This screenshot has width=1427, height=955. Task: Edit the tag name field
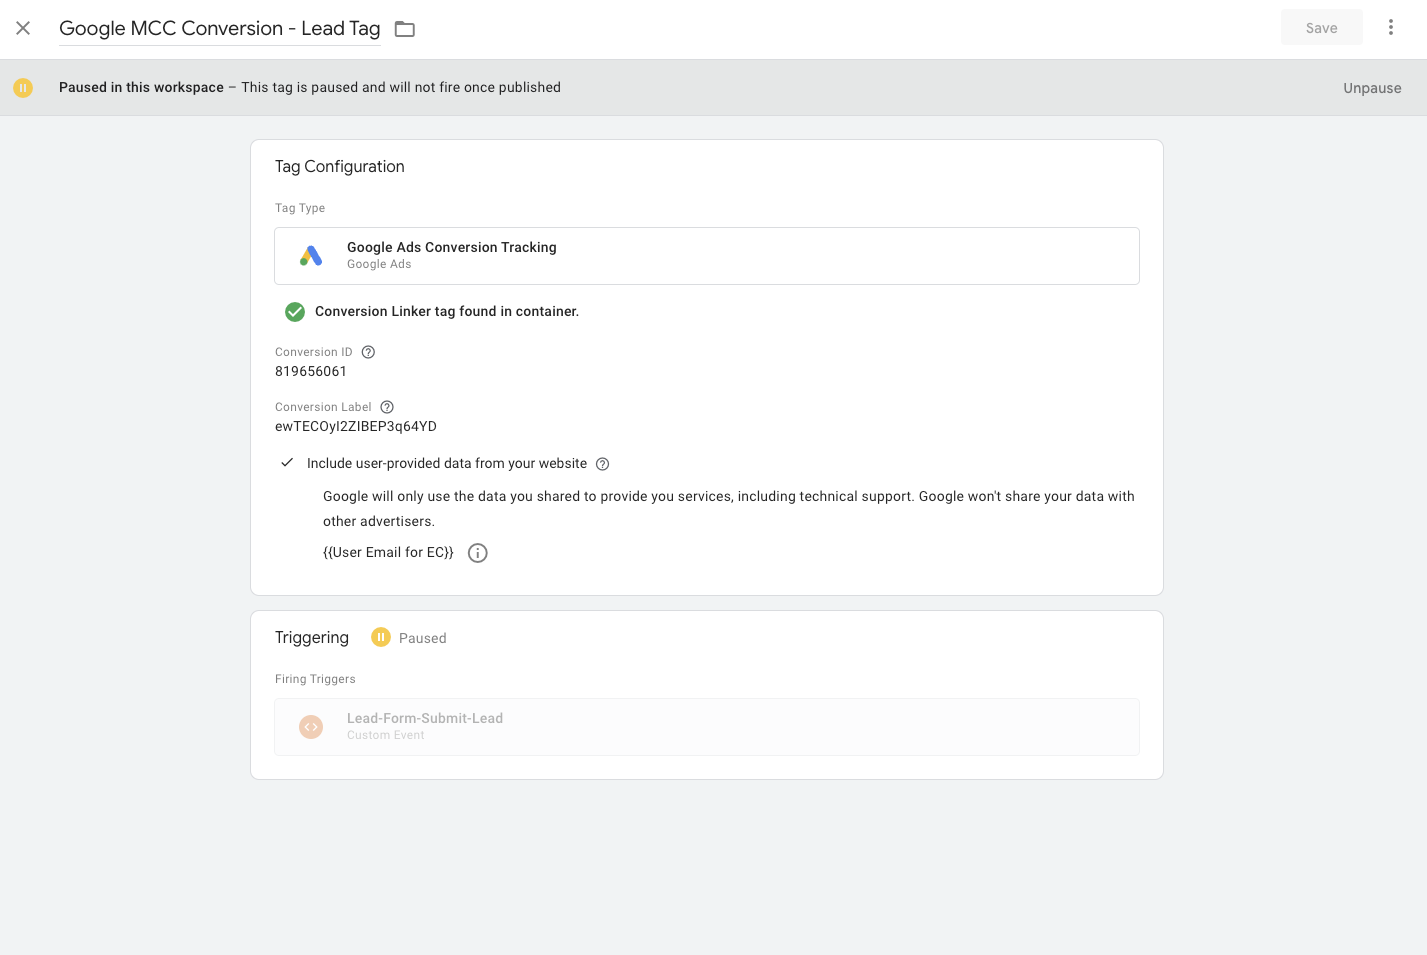[x=219, y=29]
